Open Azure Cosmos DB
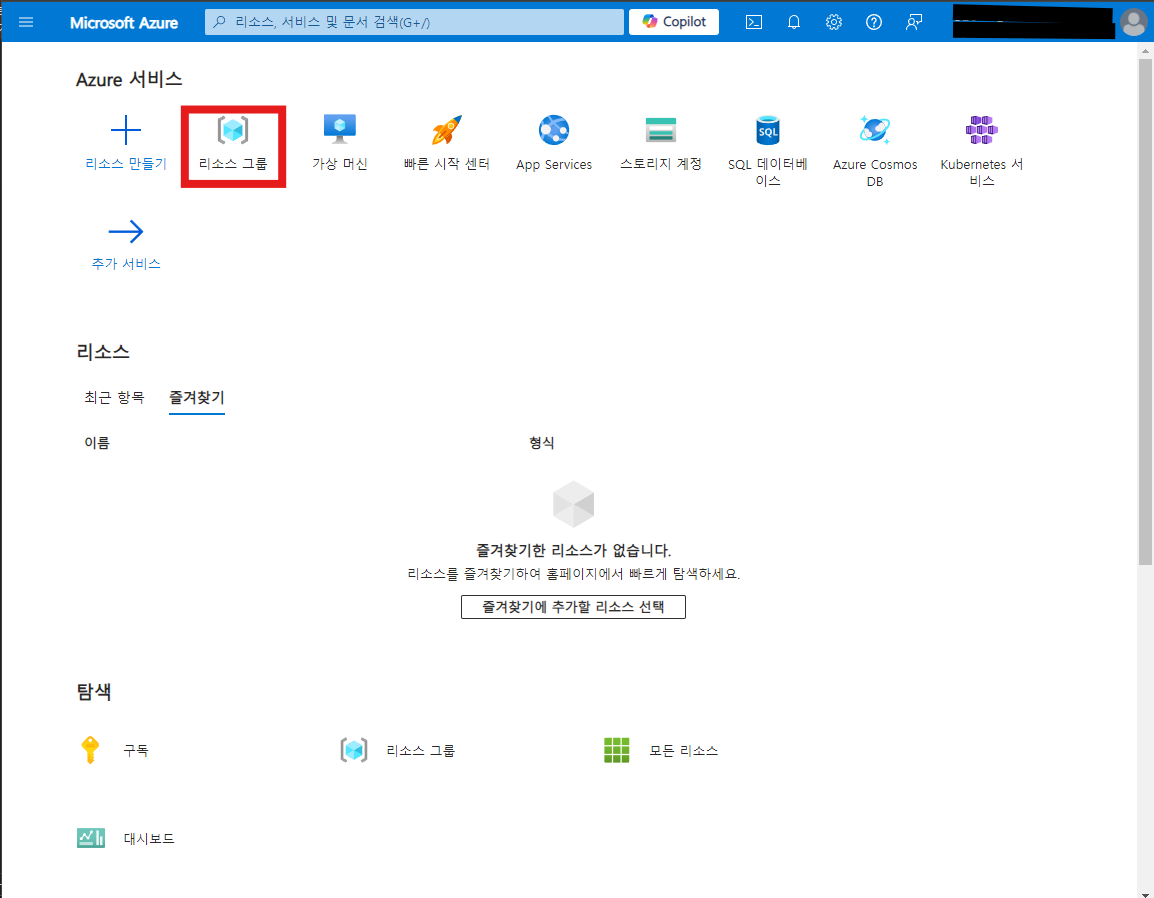1154x898 pixels. (875, 151)
